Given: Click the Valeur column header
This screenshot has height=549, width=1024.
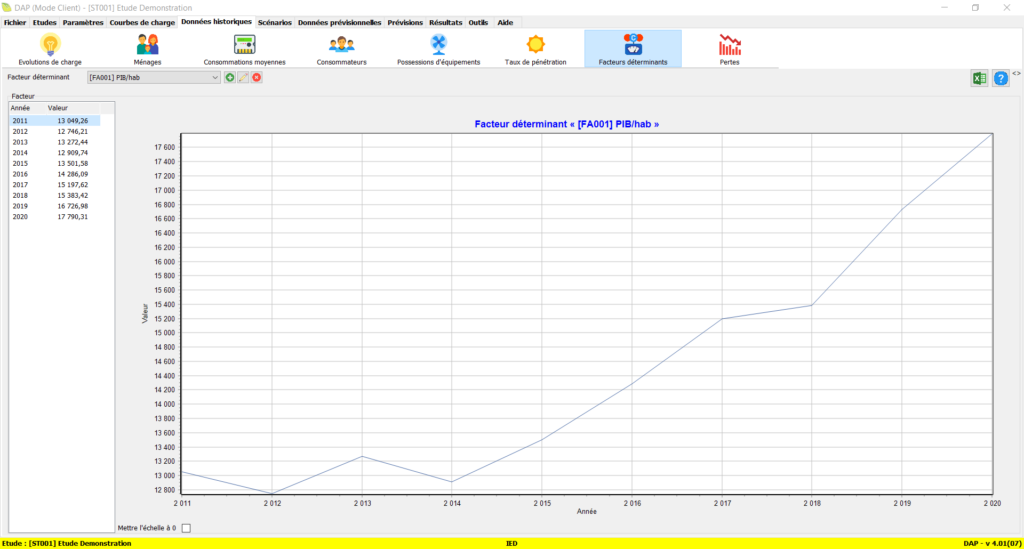Looking at the screenshot, I should (58, 107).
